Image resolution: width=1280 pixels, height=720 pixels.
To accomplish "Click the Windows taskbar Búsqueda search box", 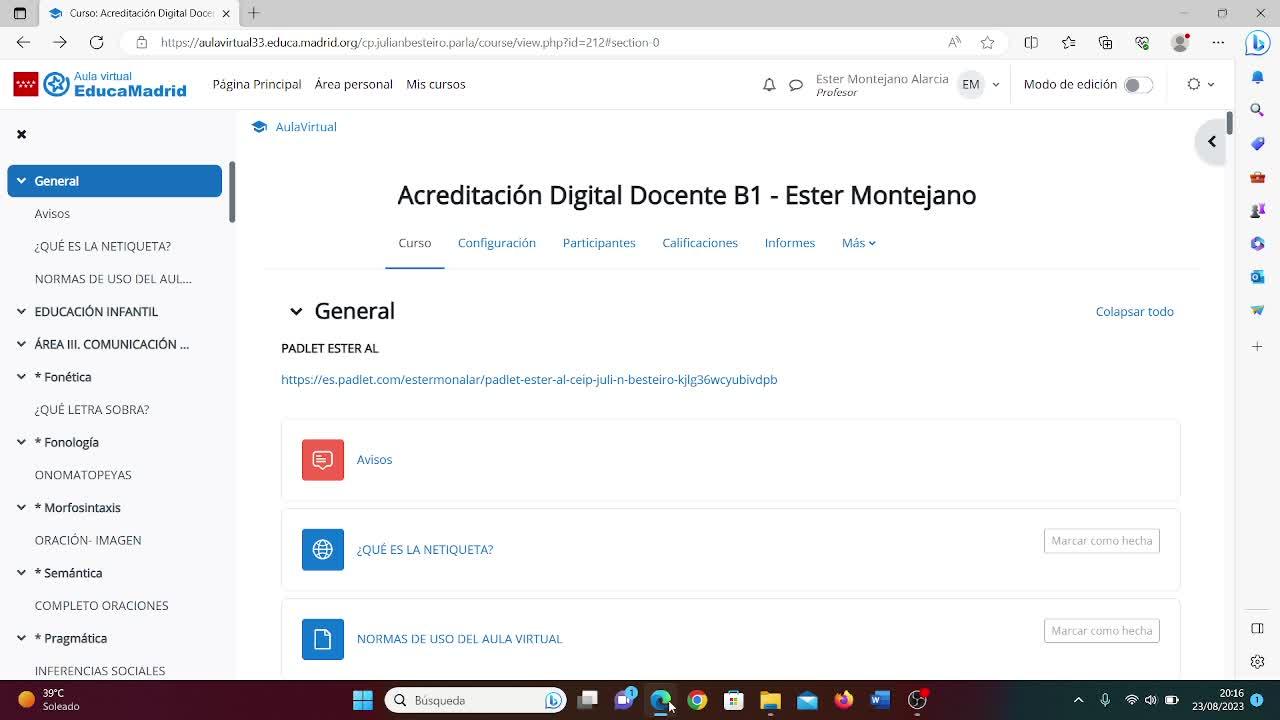I will coord(476,700).
